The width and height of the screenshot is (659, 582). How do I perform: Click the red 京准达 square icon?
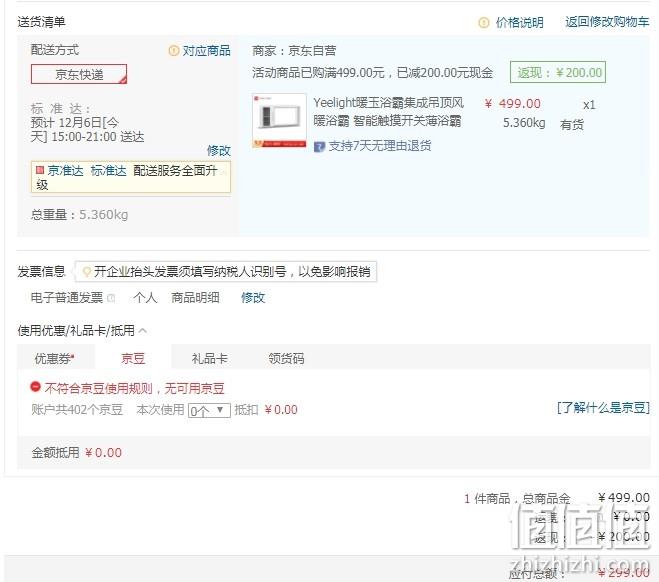pyautogui.click(x=40, y=170)
